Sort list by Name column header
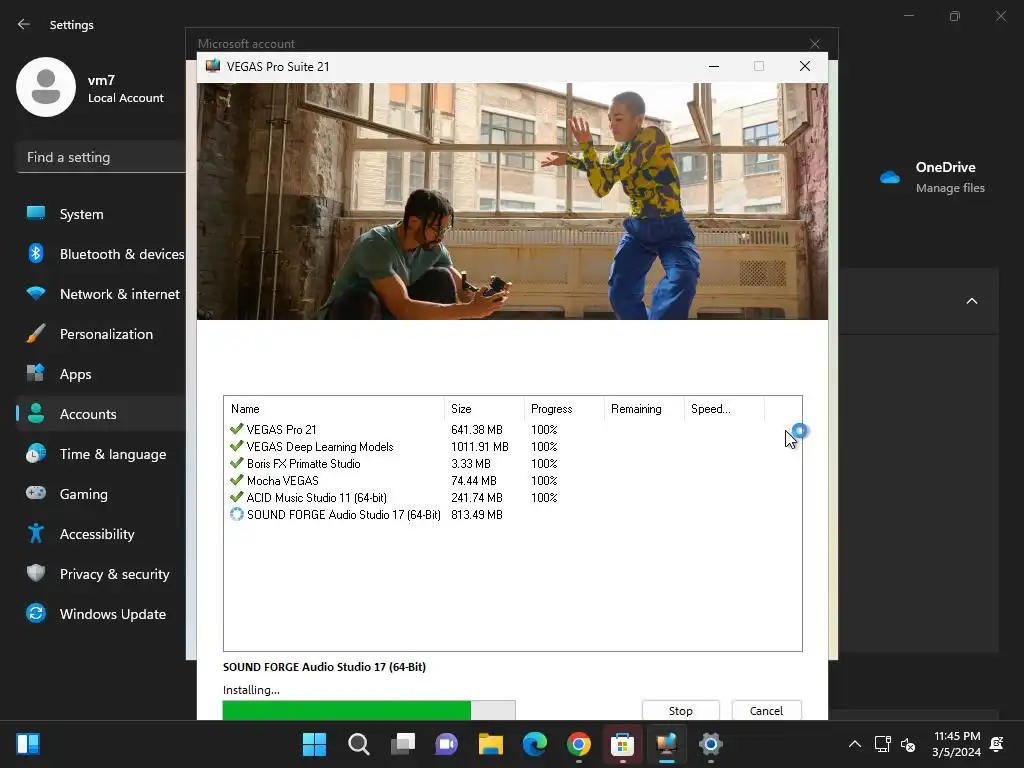This screenshot has width=1024, height=768. [334, 409]
